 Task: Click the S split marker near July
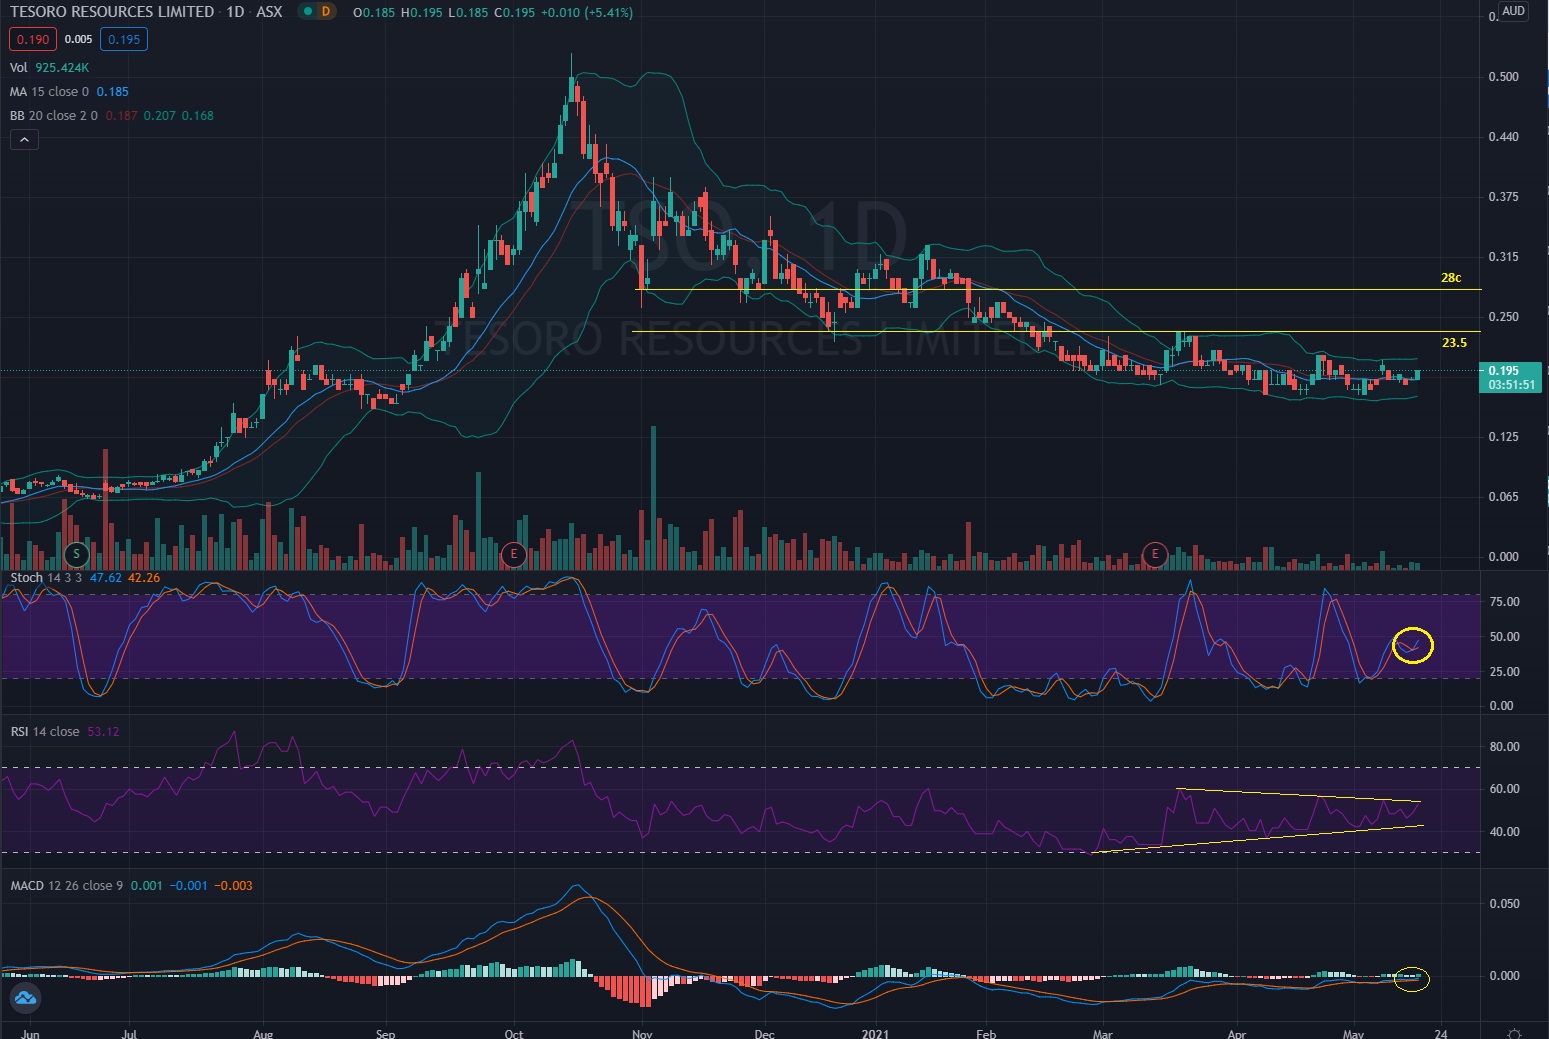click(x=76, y=553)
